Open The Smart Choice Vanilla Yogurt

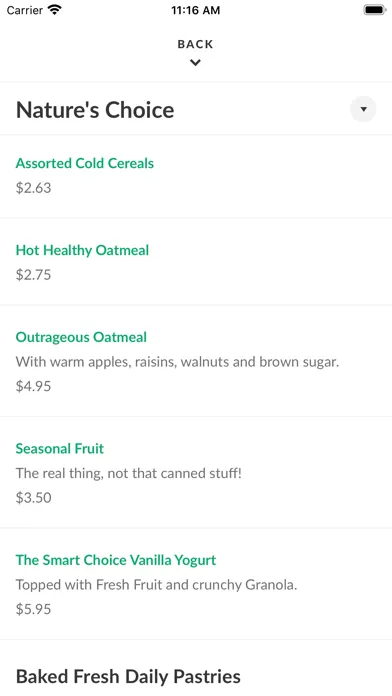(116, 560)
